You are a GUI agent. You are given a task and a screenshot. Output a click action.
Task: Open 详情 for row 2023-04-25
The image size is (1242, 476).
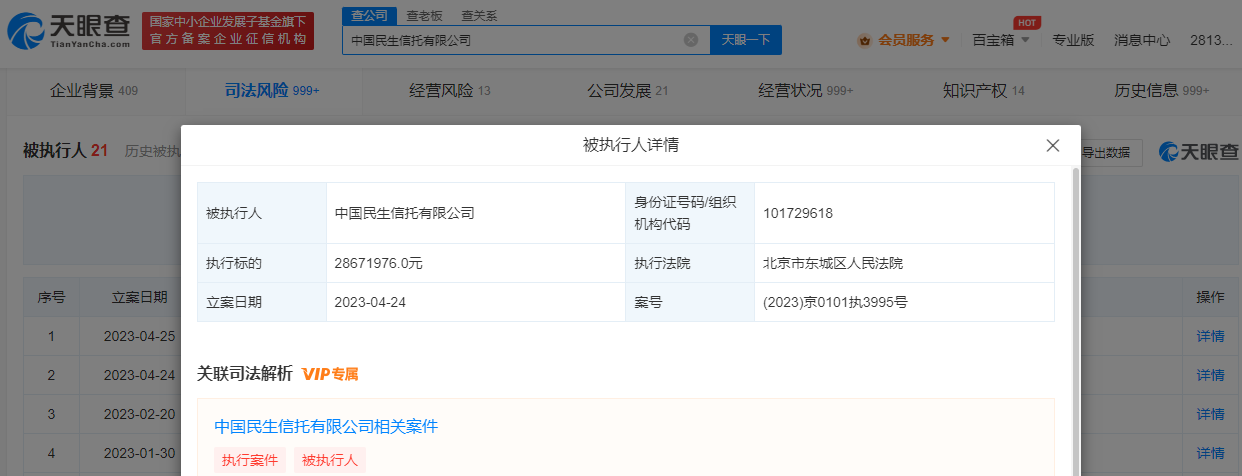coord(1210,336)
